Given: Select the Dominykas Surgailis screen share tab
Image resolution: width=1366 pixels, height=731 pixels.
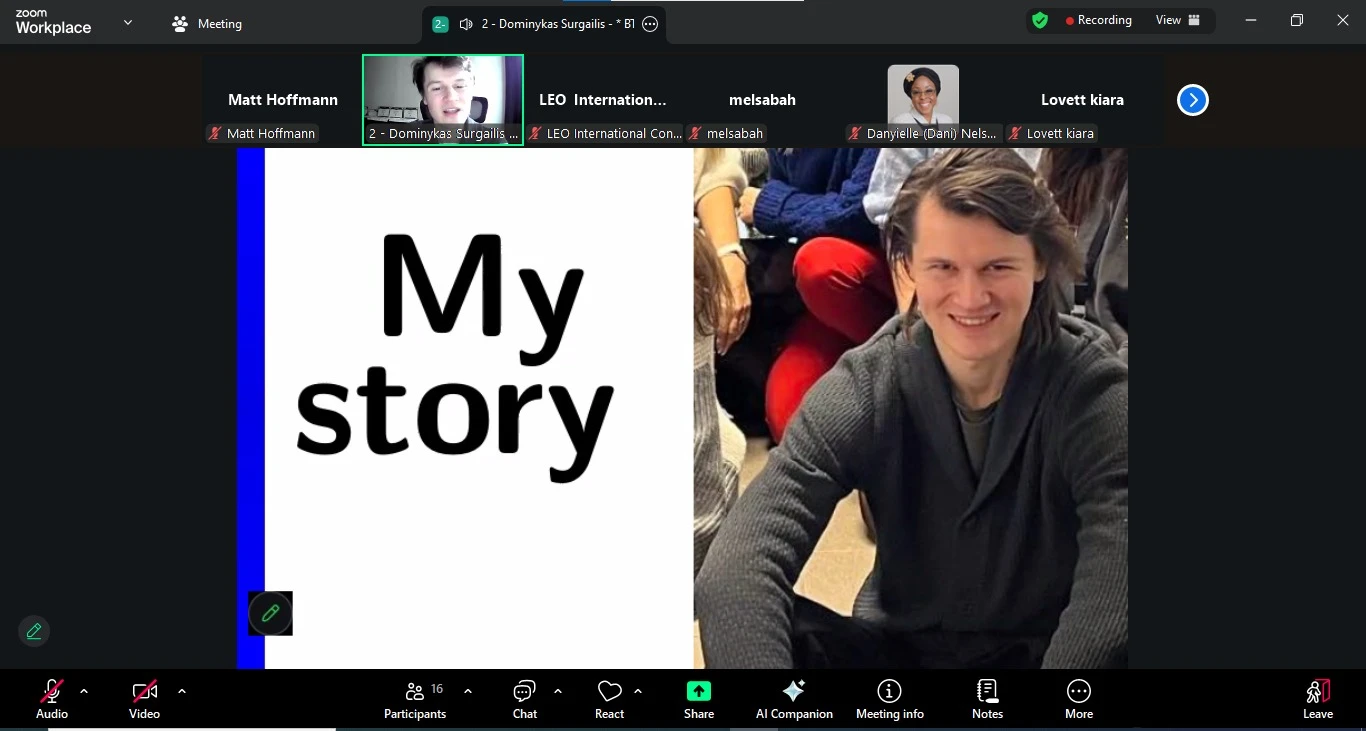Looking at the screenshot, I should pos(546,24).
